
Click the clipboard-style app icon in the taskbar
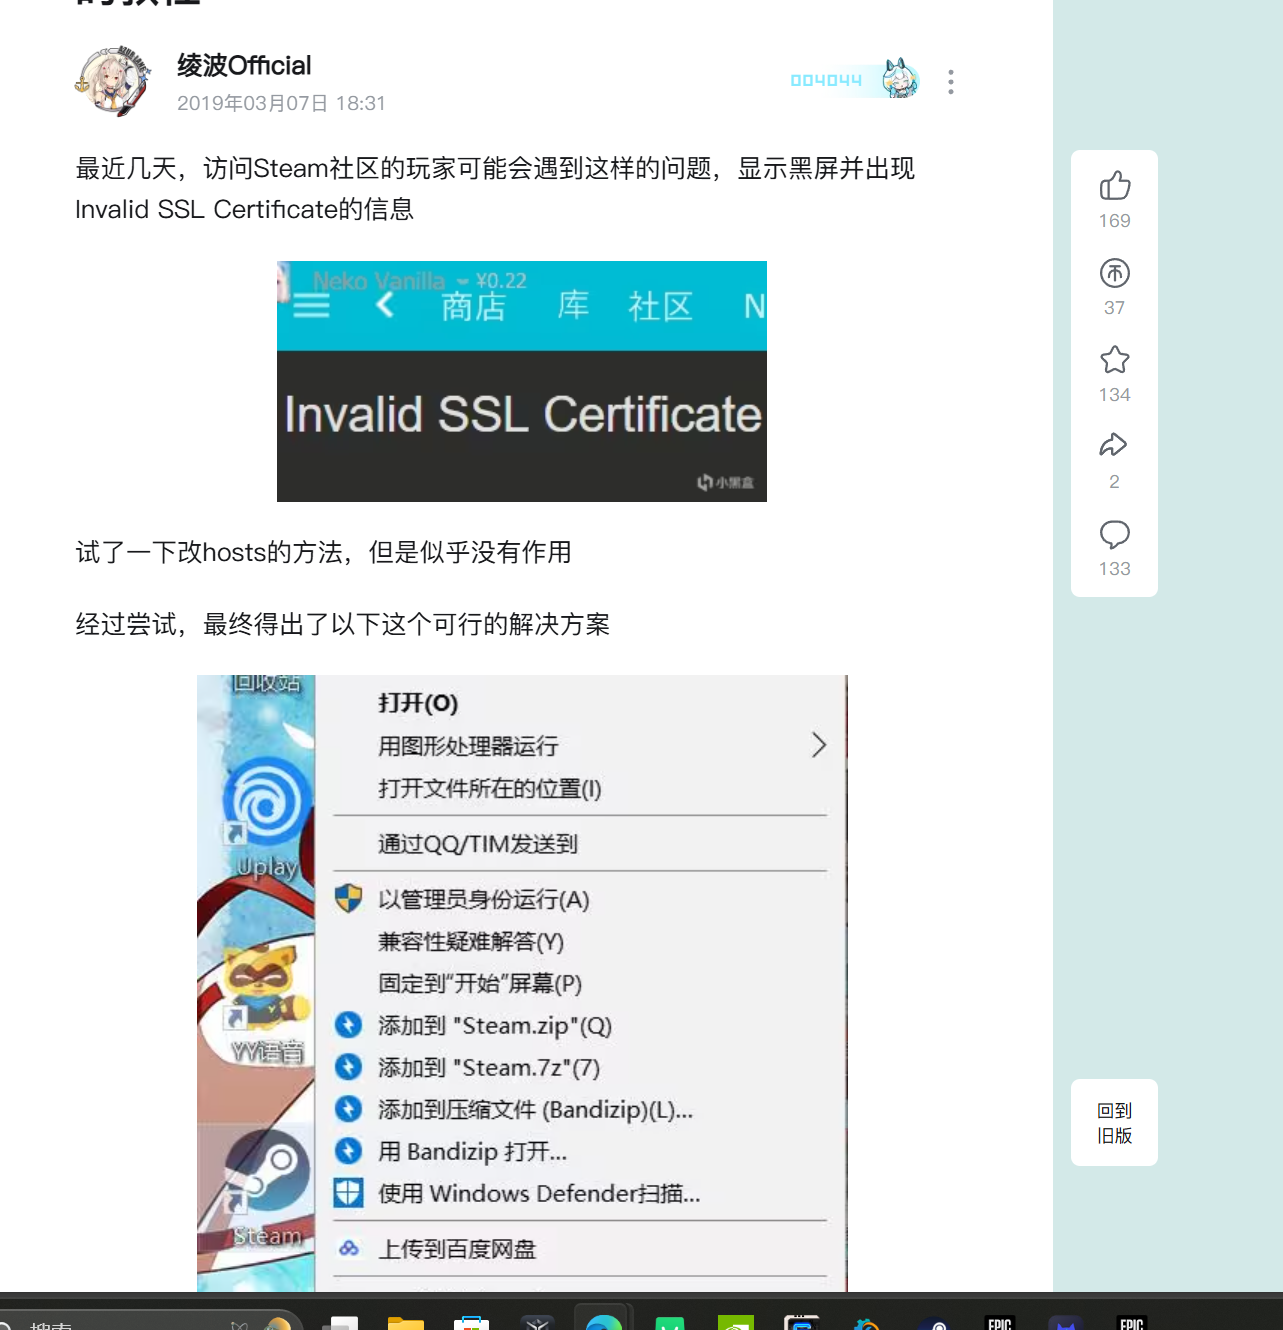[472, 1322]
